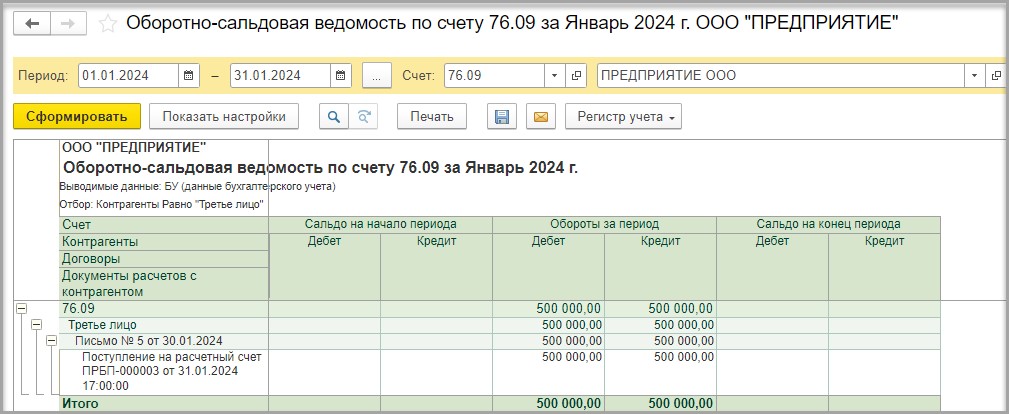1009x414 pixels.
Task: Open the period selection ellipsis button
Action: (376, 76)
